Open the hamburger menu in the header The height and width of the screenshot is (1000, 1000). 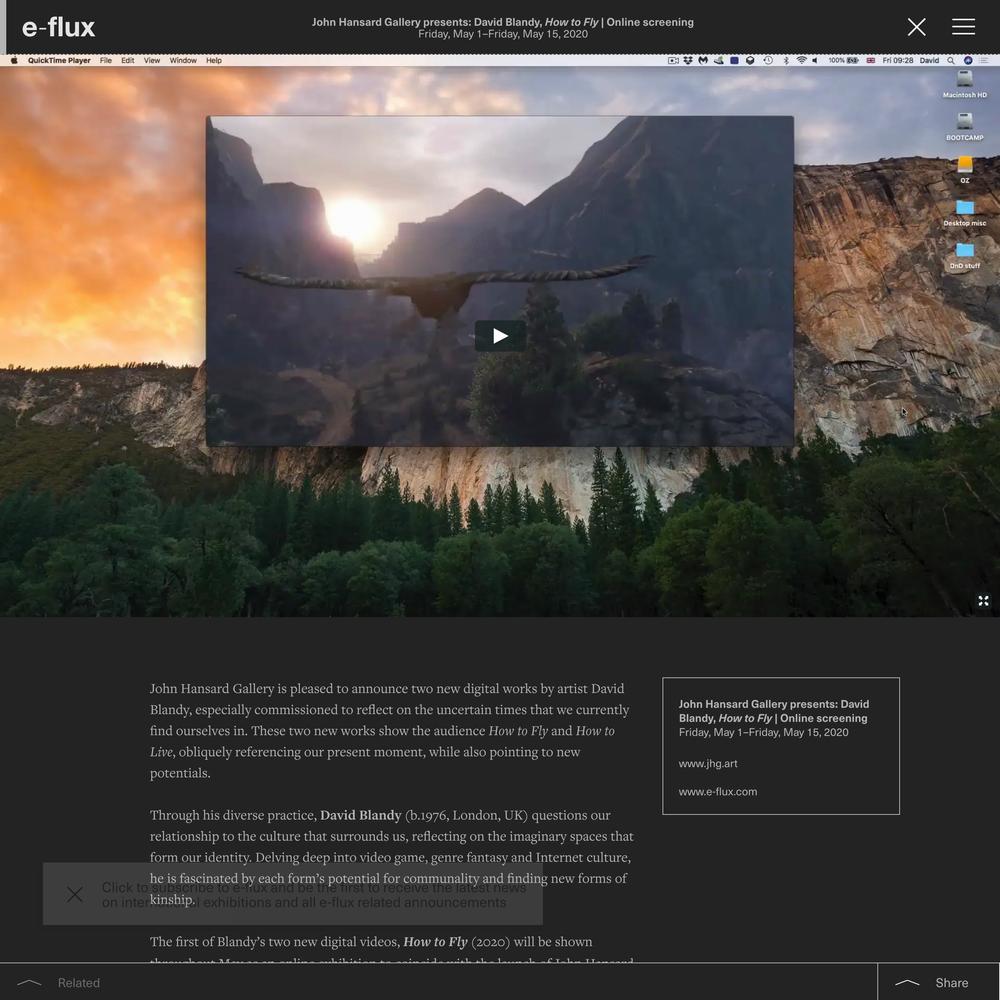963,27
